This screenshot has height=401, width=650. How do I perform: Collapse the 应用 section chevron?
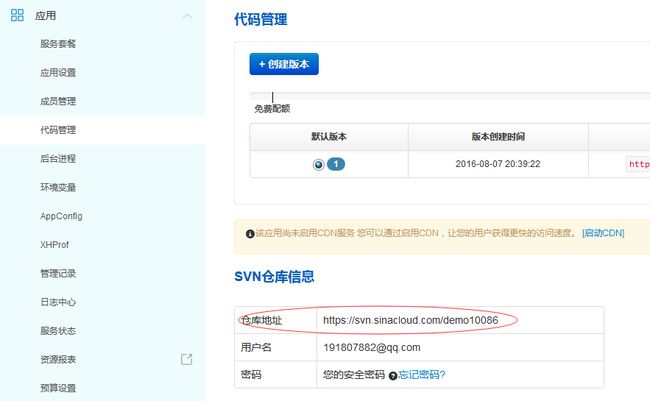[x=187, y=16]
